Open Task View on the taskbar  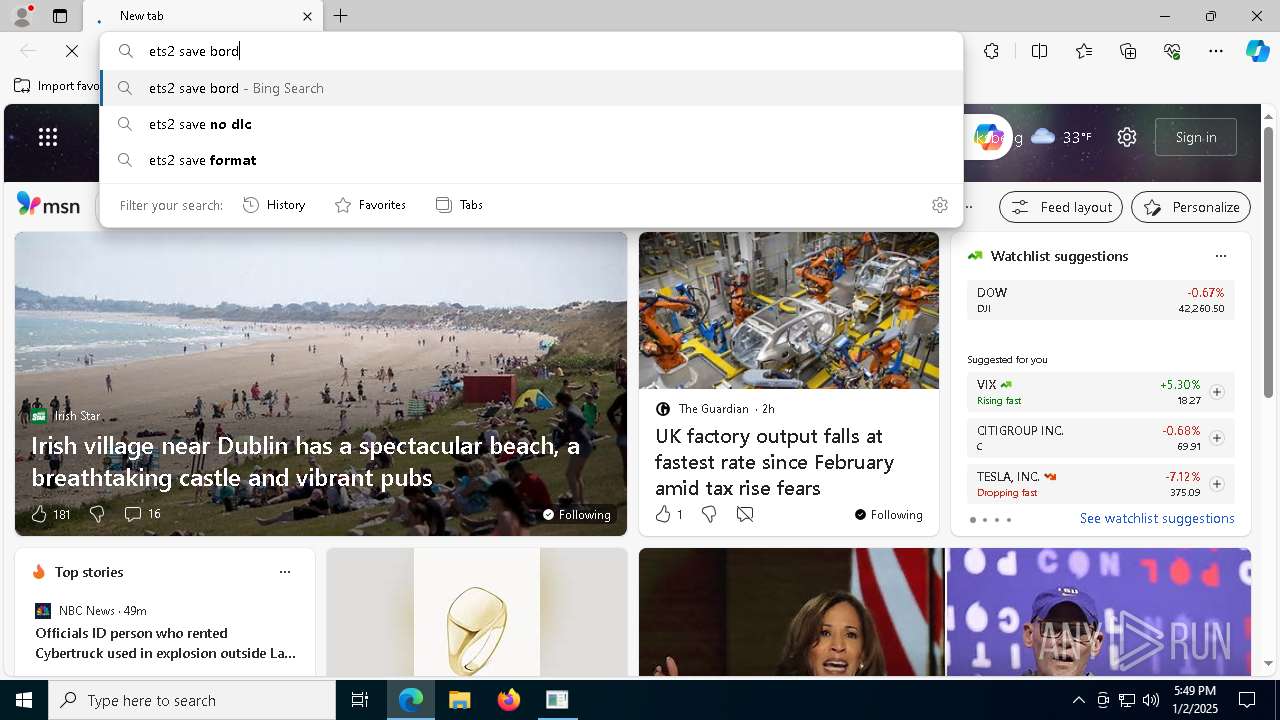(x=360, y=700)
